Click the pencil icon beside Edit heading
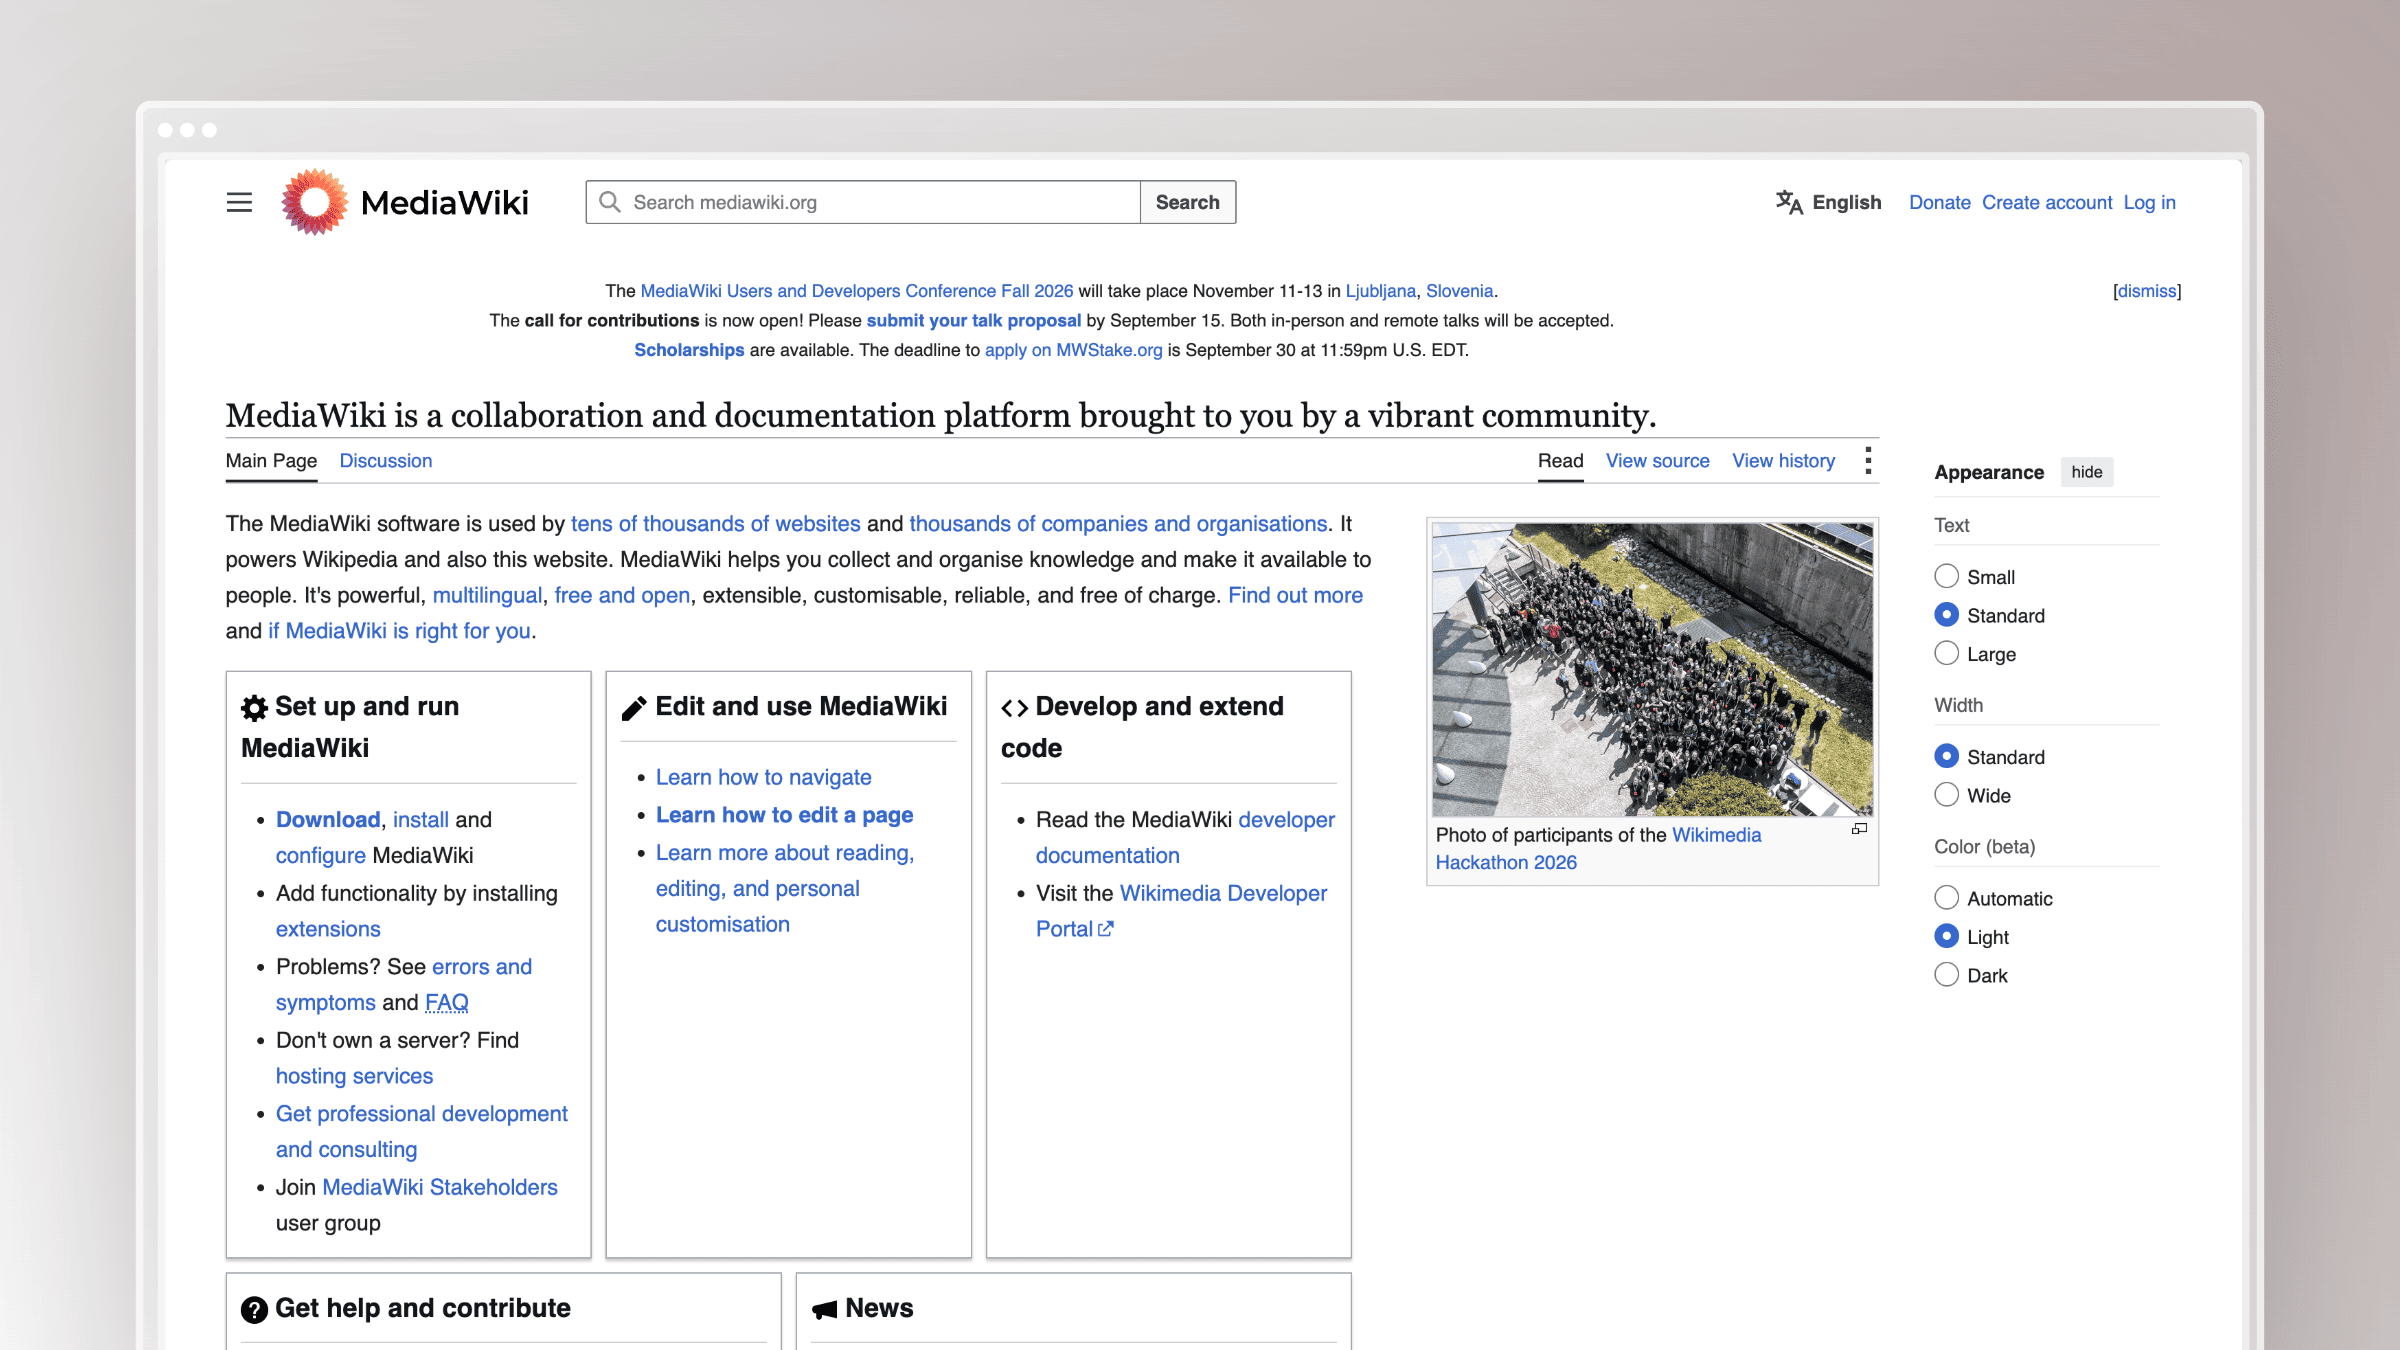The width and height of the screenshot is (2400, 1350). tap(634, 708)
